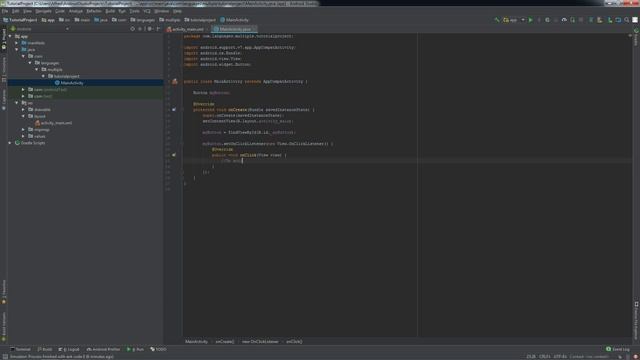Click the Sync Project with Gradle icon
Screen dimensions: 640x360
click(x=591, y=20)
